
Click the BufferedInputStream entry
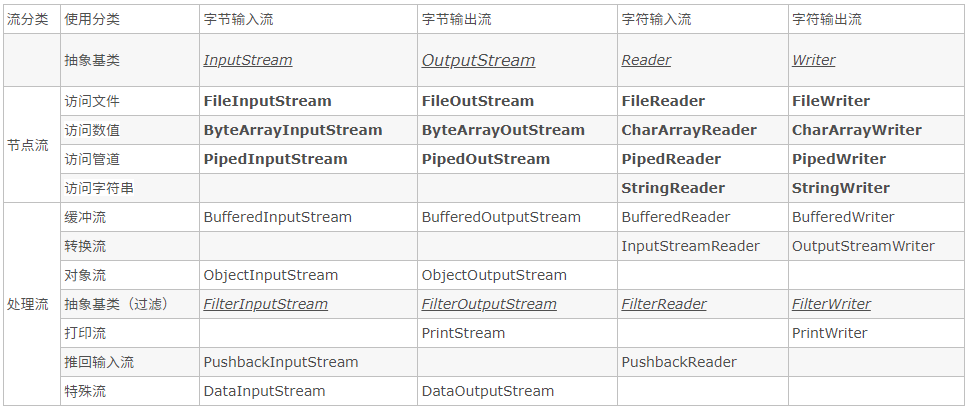[x=278, y=217]
